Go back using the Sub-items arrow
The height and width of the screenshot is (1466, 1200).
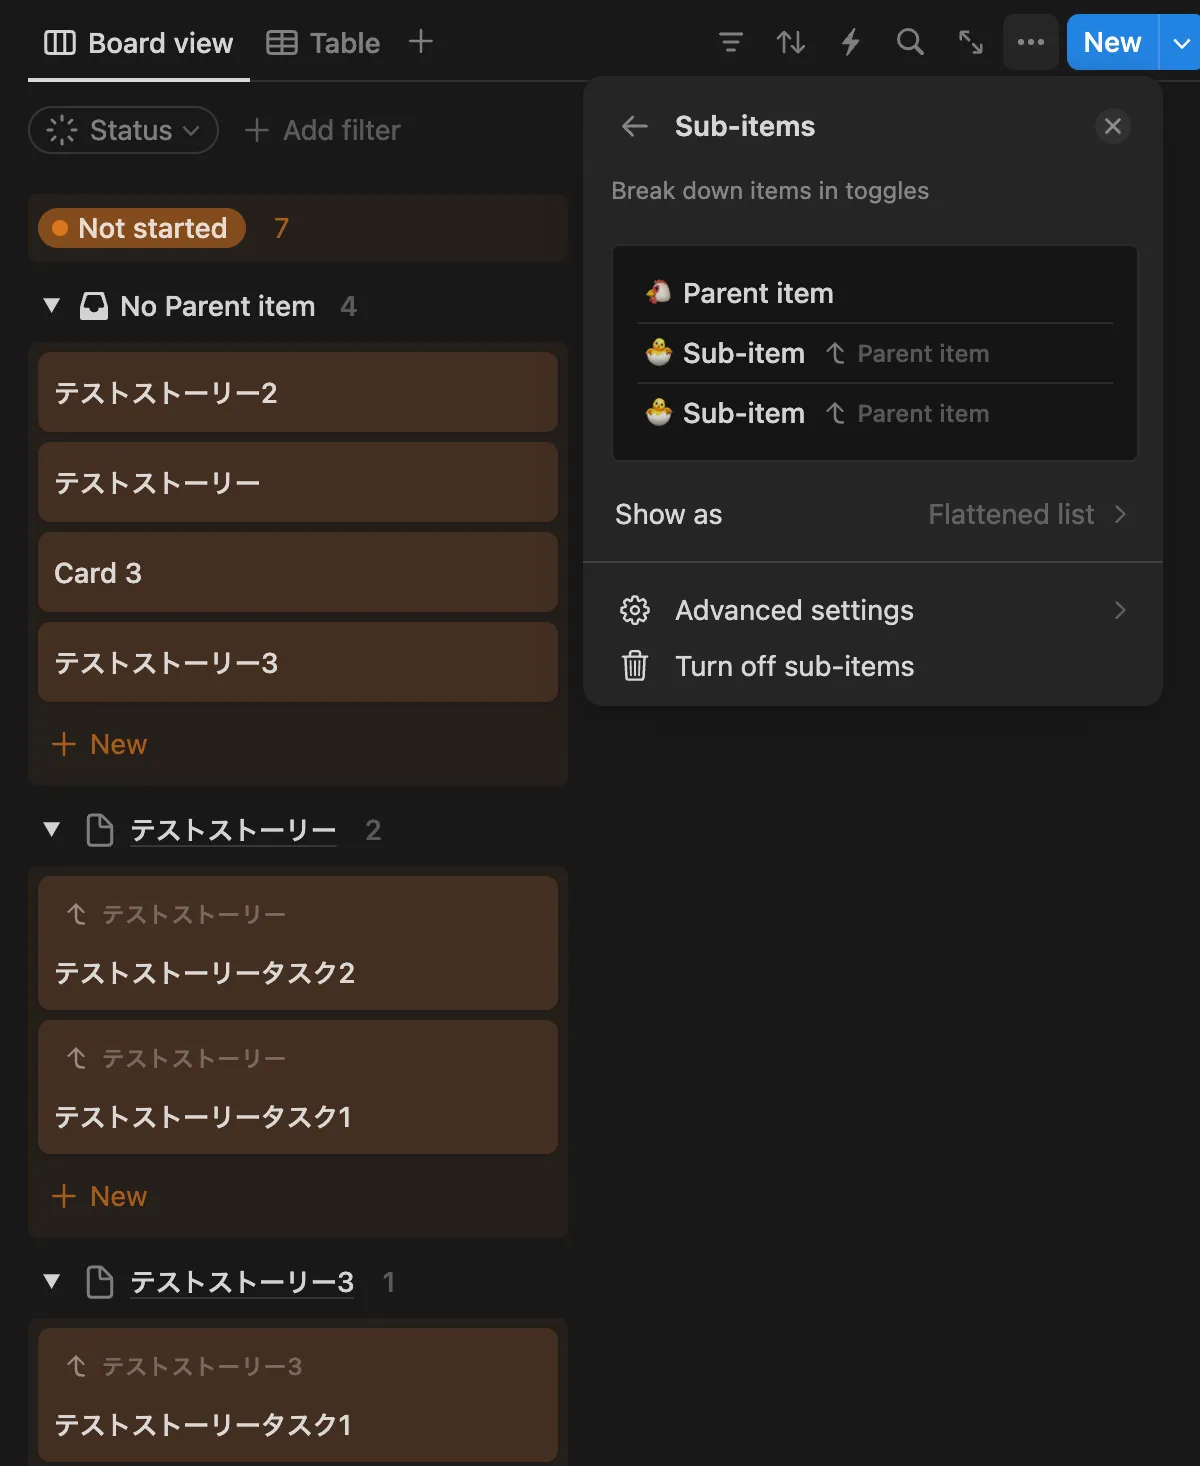tap(635, 126)
